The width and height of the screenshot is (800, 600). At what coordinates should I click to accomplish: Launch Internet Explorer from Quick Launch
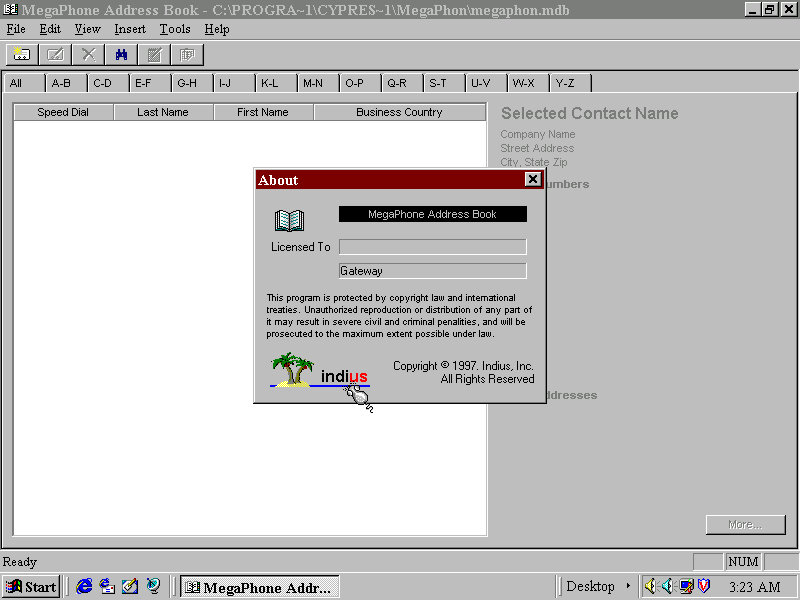[85, 587]
